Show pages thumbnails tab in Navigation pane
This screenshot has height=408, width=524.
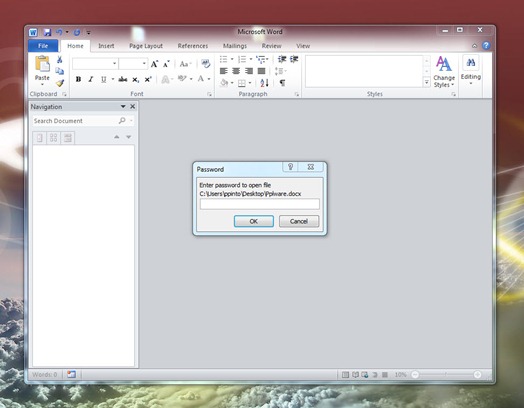[x=53, y=138]
